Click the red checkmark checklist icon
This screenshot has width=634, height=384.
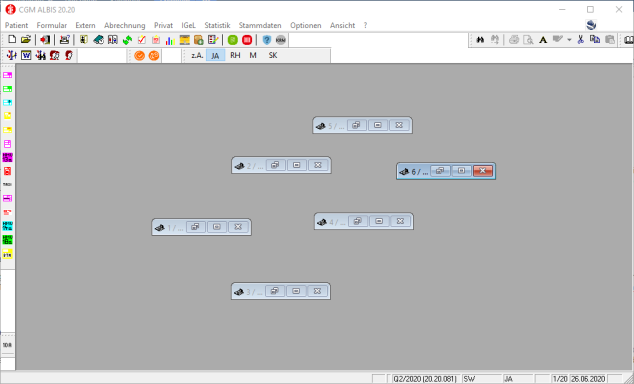coord(142,40)
